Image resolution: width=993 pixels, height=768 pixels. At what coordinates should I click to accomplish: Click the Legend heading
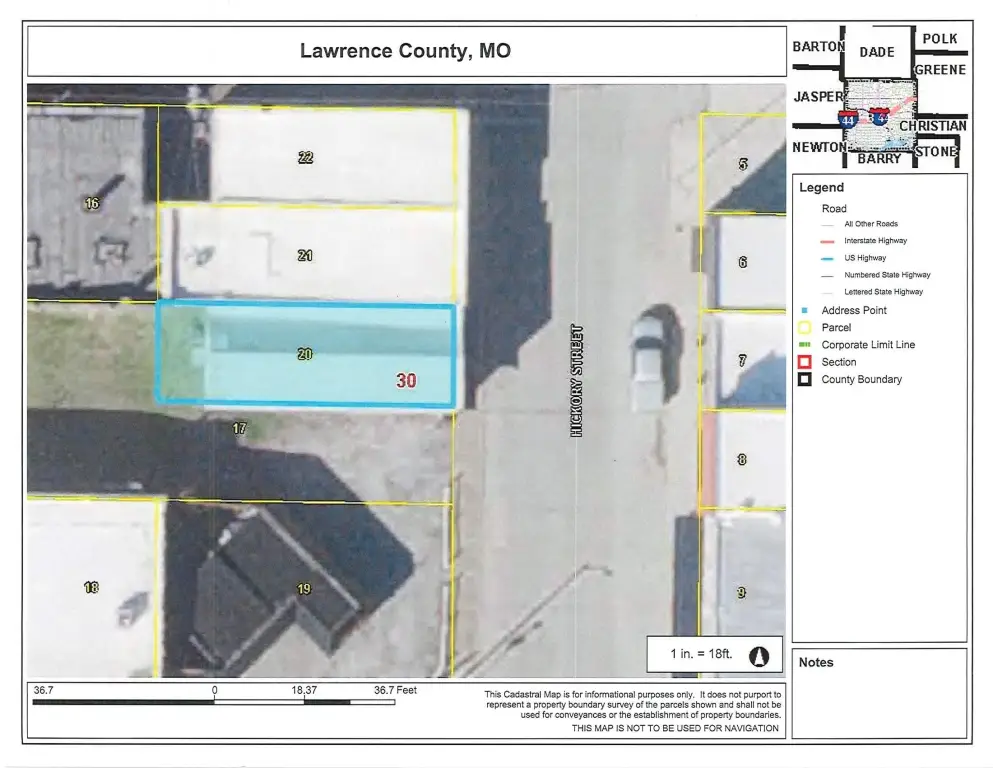pyautogui.click(x=821, y=187)
